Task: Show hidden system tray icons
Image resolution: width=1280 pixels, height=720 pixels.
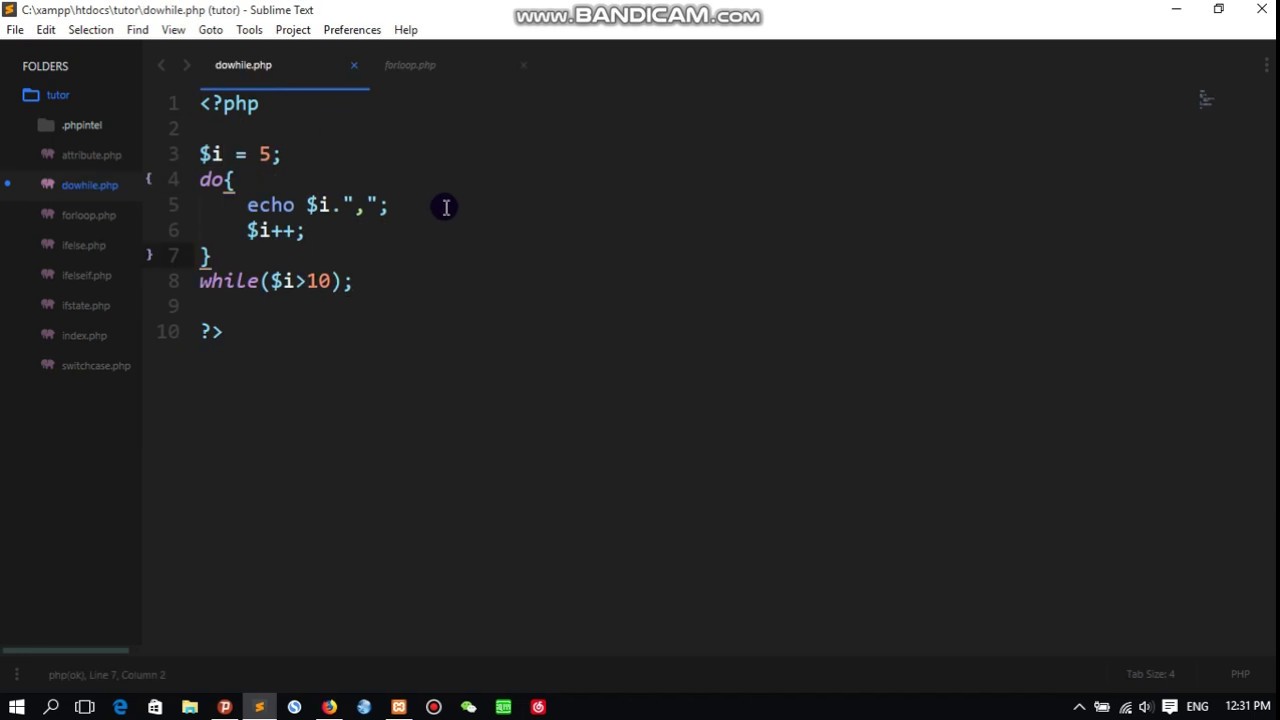Action: tap(1079, 707)
